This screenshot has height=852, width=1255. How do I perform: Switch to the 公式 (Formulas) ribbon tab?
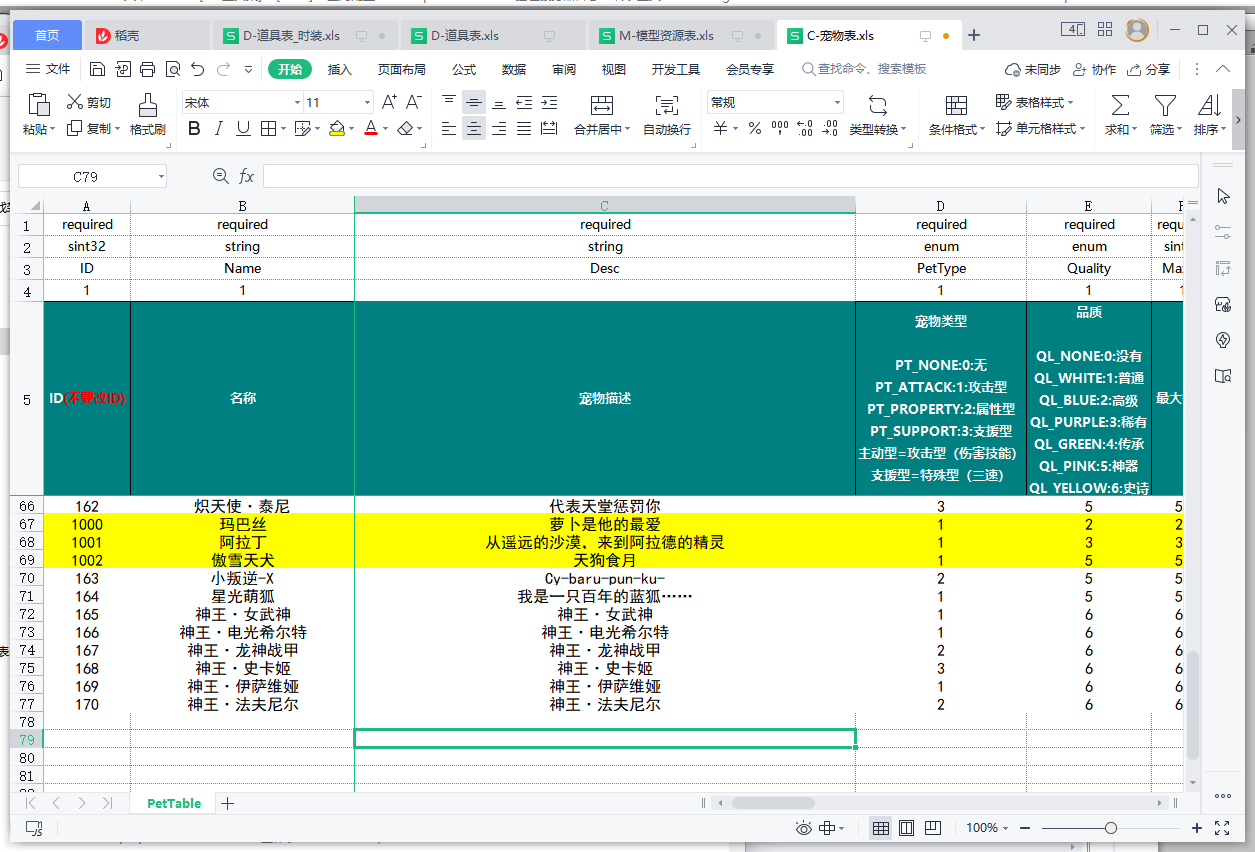[x=464, y=69]
